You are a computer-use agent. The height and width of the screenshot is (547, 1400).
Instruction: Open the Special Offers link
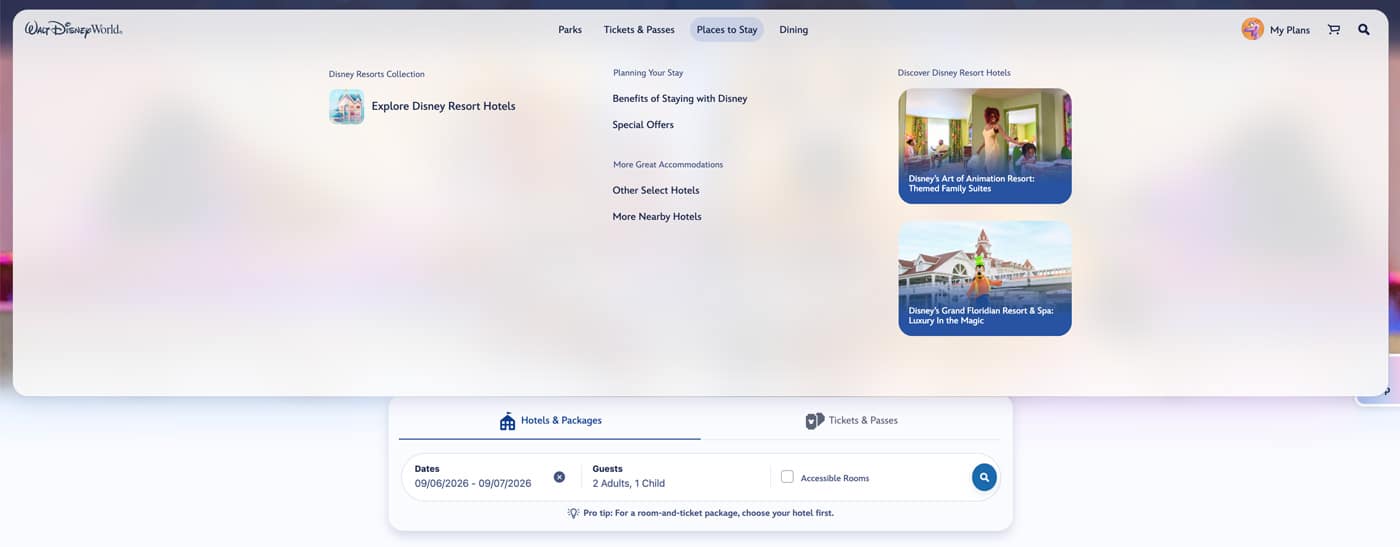click(x=643, y=125)
